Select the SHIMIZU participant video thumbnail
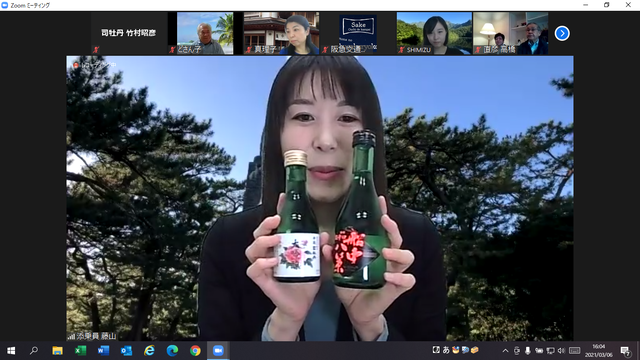The width and height of the screenshot is (640, 360). coord(434,33)
